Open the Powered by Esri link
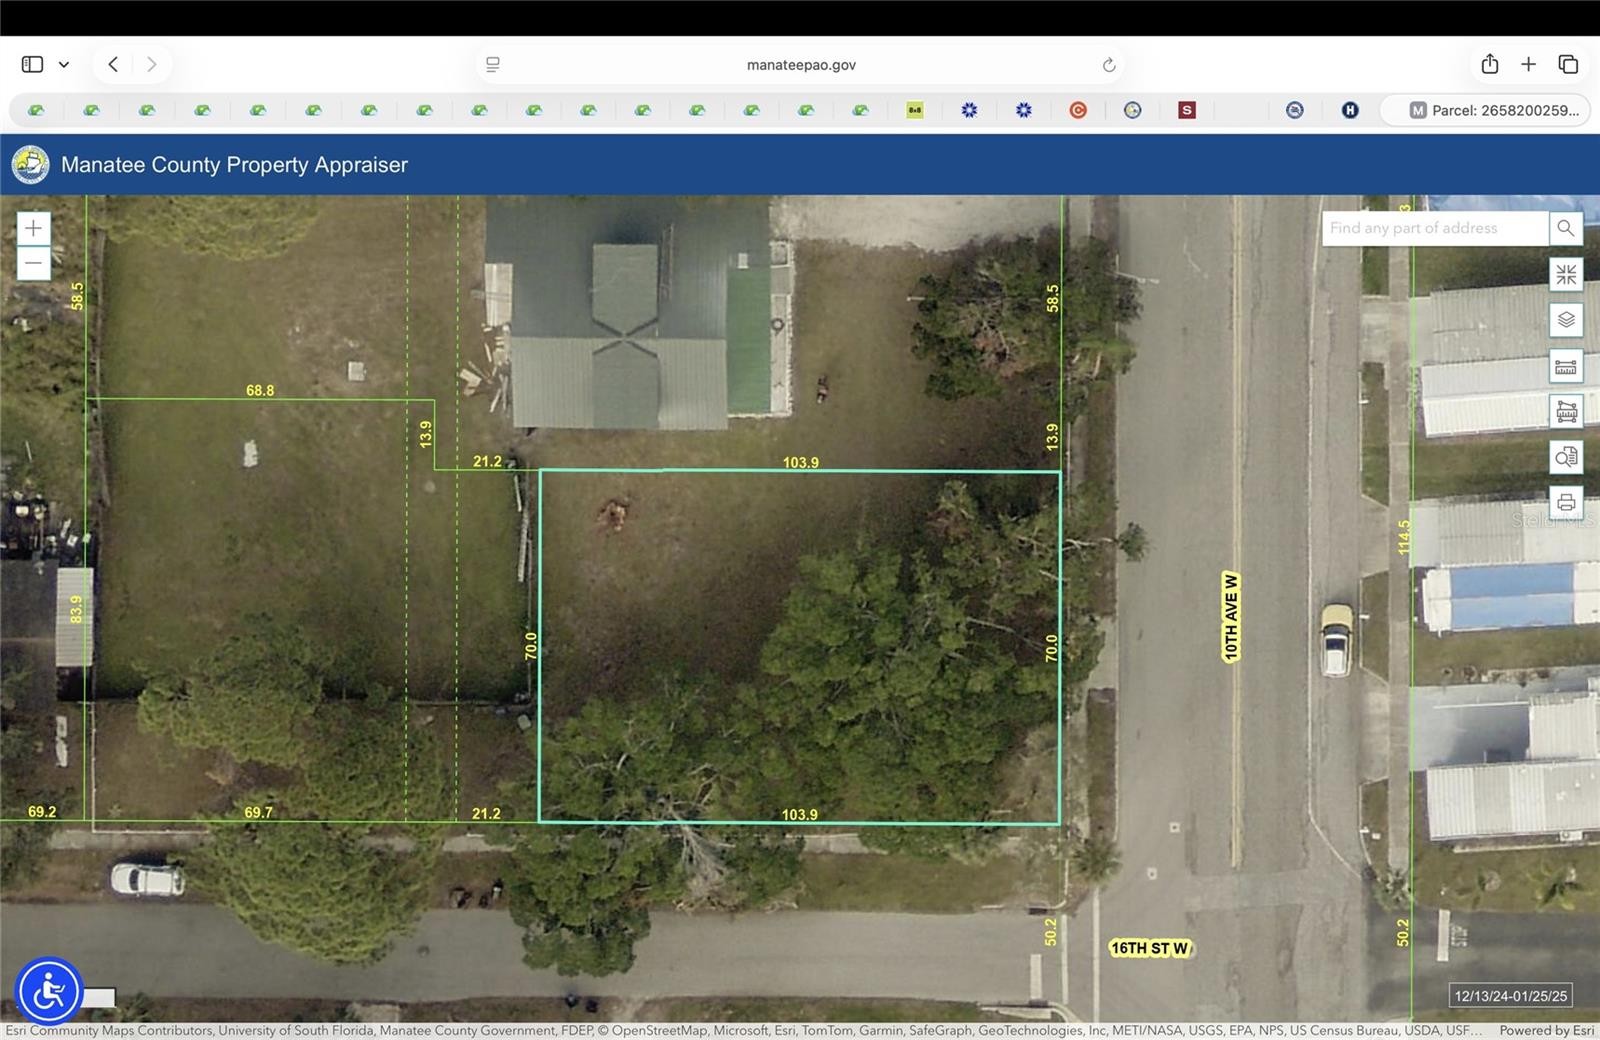Image resolution: width=1600 pixels, height=1040 pixels. [x=1545, y=1030]
